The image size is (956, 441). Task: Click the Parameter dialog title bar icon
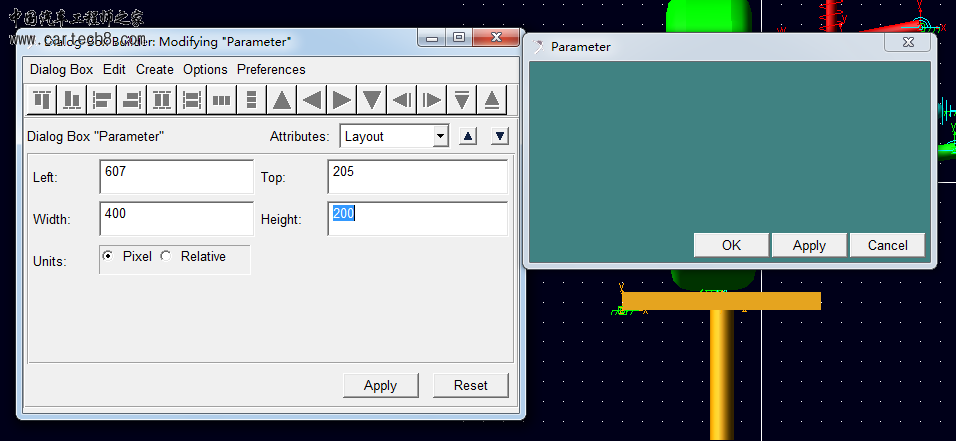538,46
